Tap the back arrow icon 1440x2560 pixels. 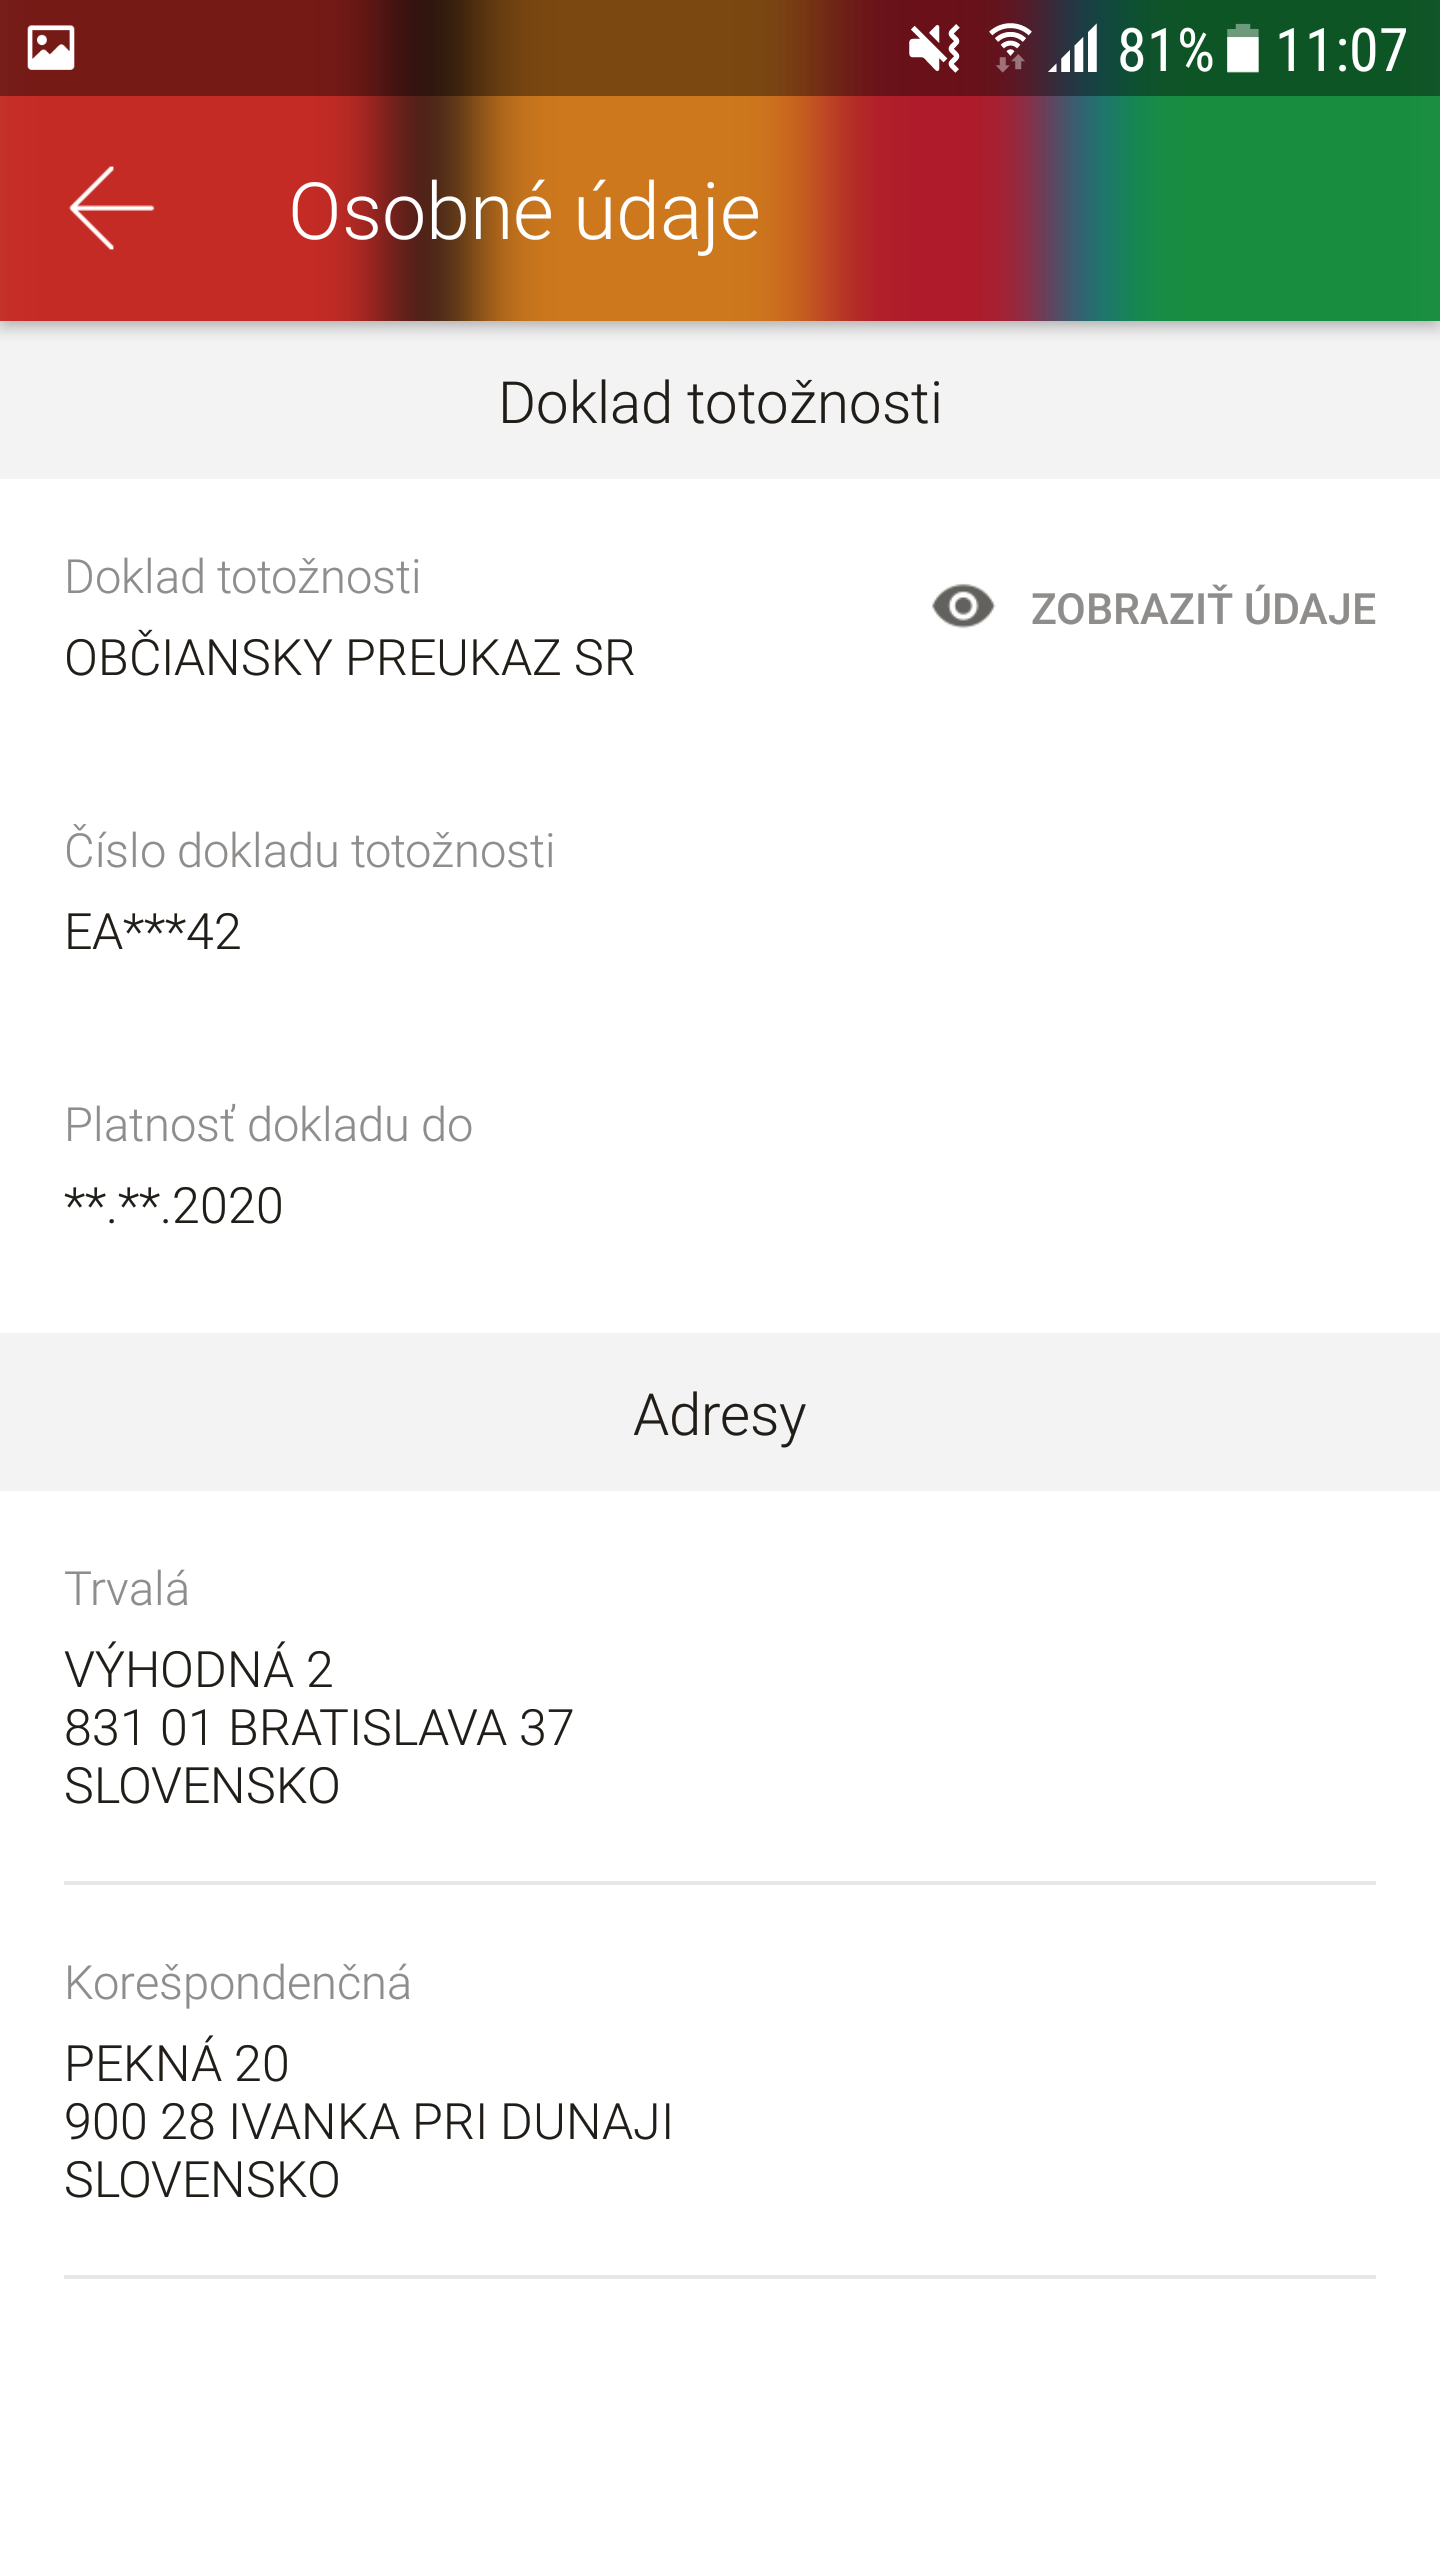tap(111, 208)
